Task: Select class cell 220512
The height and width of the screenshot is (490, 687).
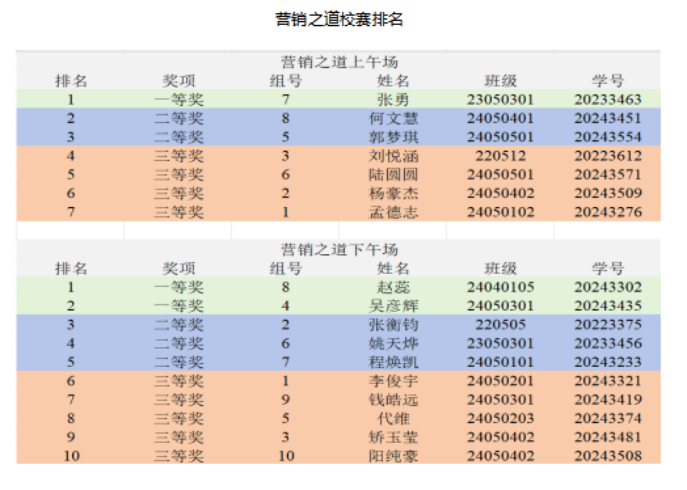Action: [x=501, y=155]
